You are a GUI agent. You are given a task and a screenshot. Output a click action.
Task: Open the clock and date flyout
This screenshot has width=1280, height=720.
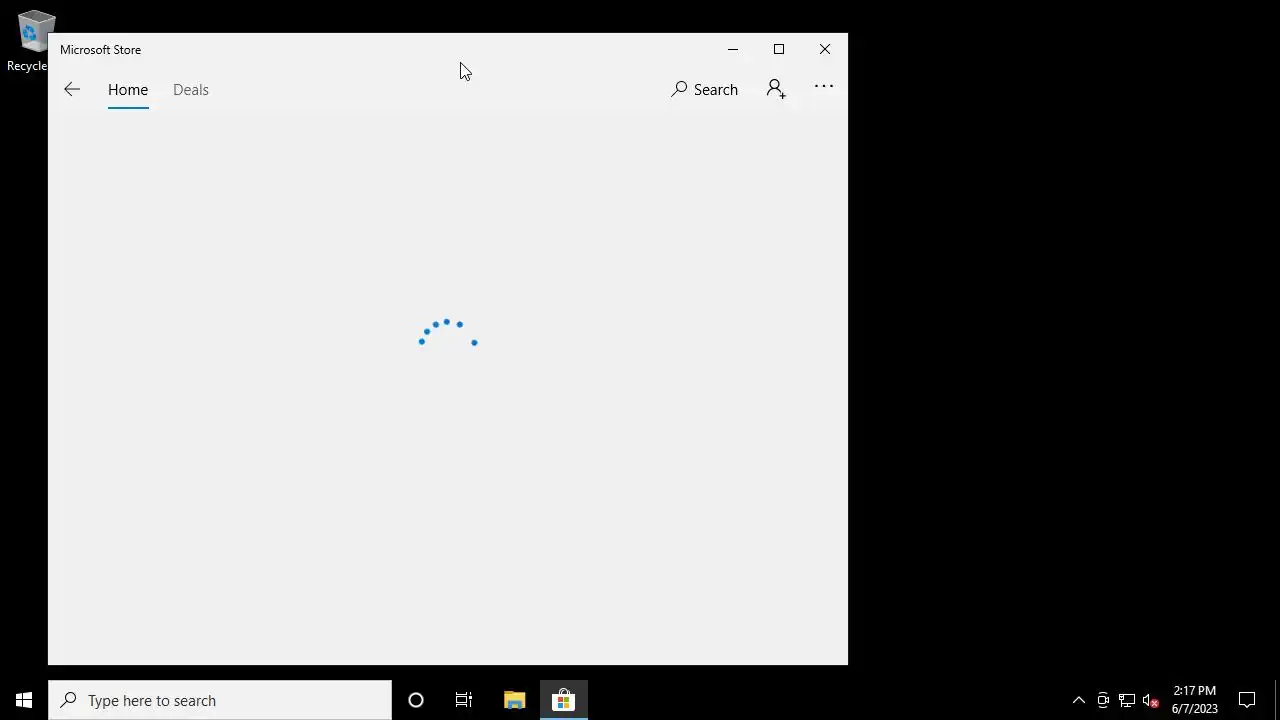(1195, 700)
